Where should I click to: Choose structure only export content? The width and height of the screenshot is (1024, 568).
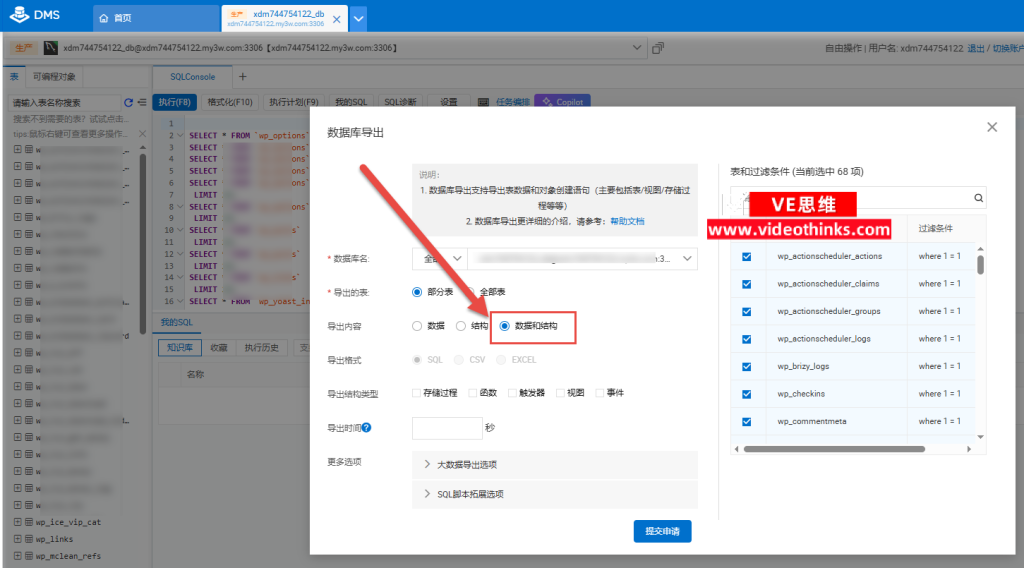point(460,326)
